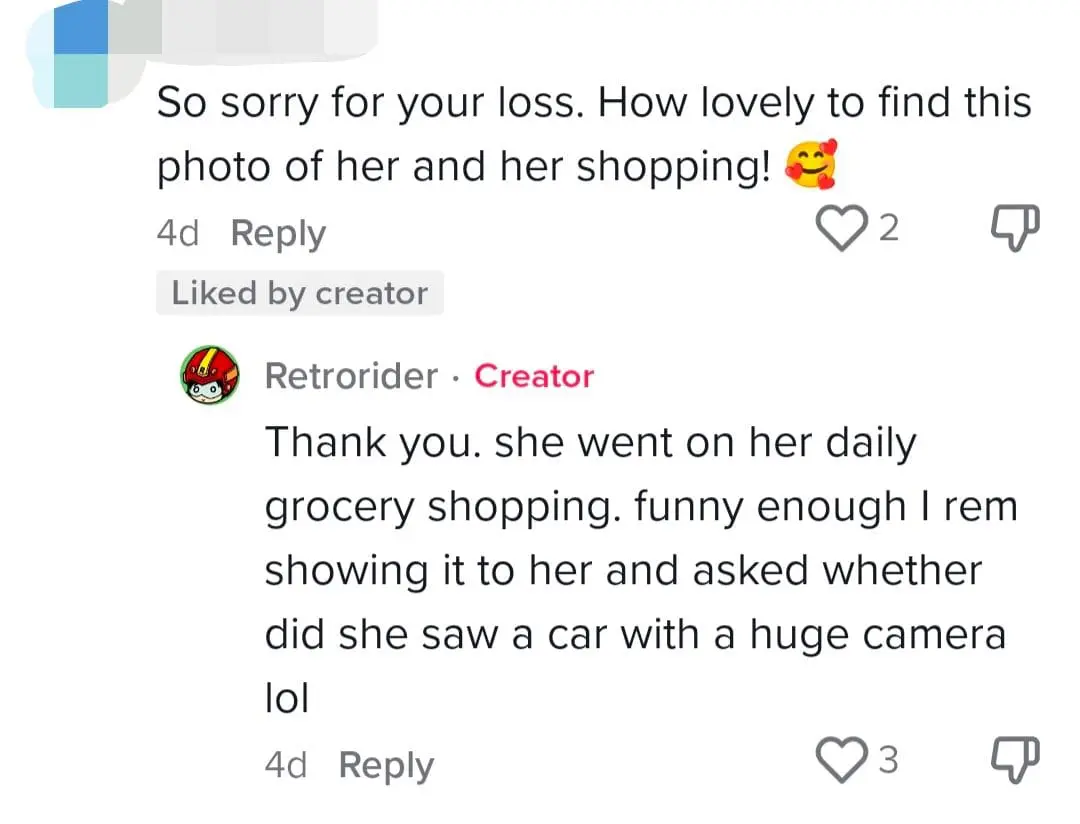The image size is (1080, 824).
Task: Open Retrorider's username link
Action: point(352,376)
